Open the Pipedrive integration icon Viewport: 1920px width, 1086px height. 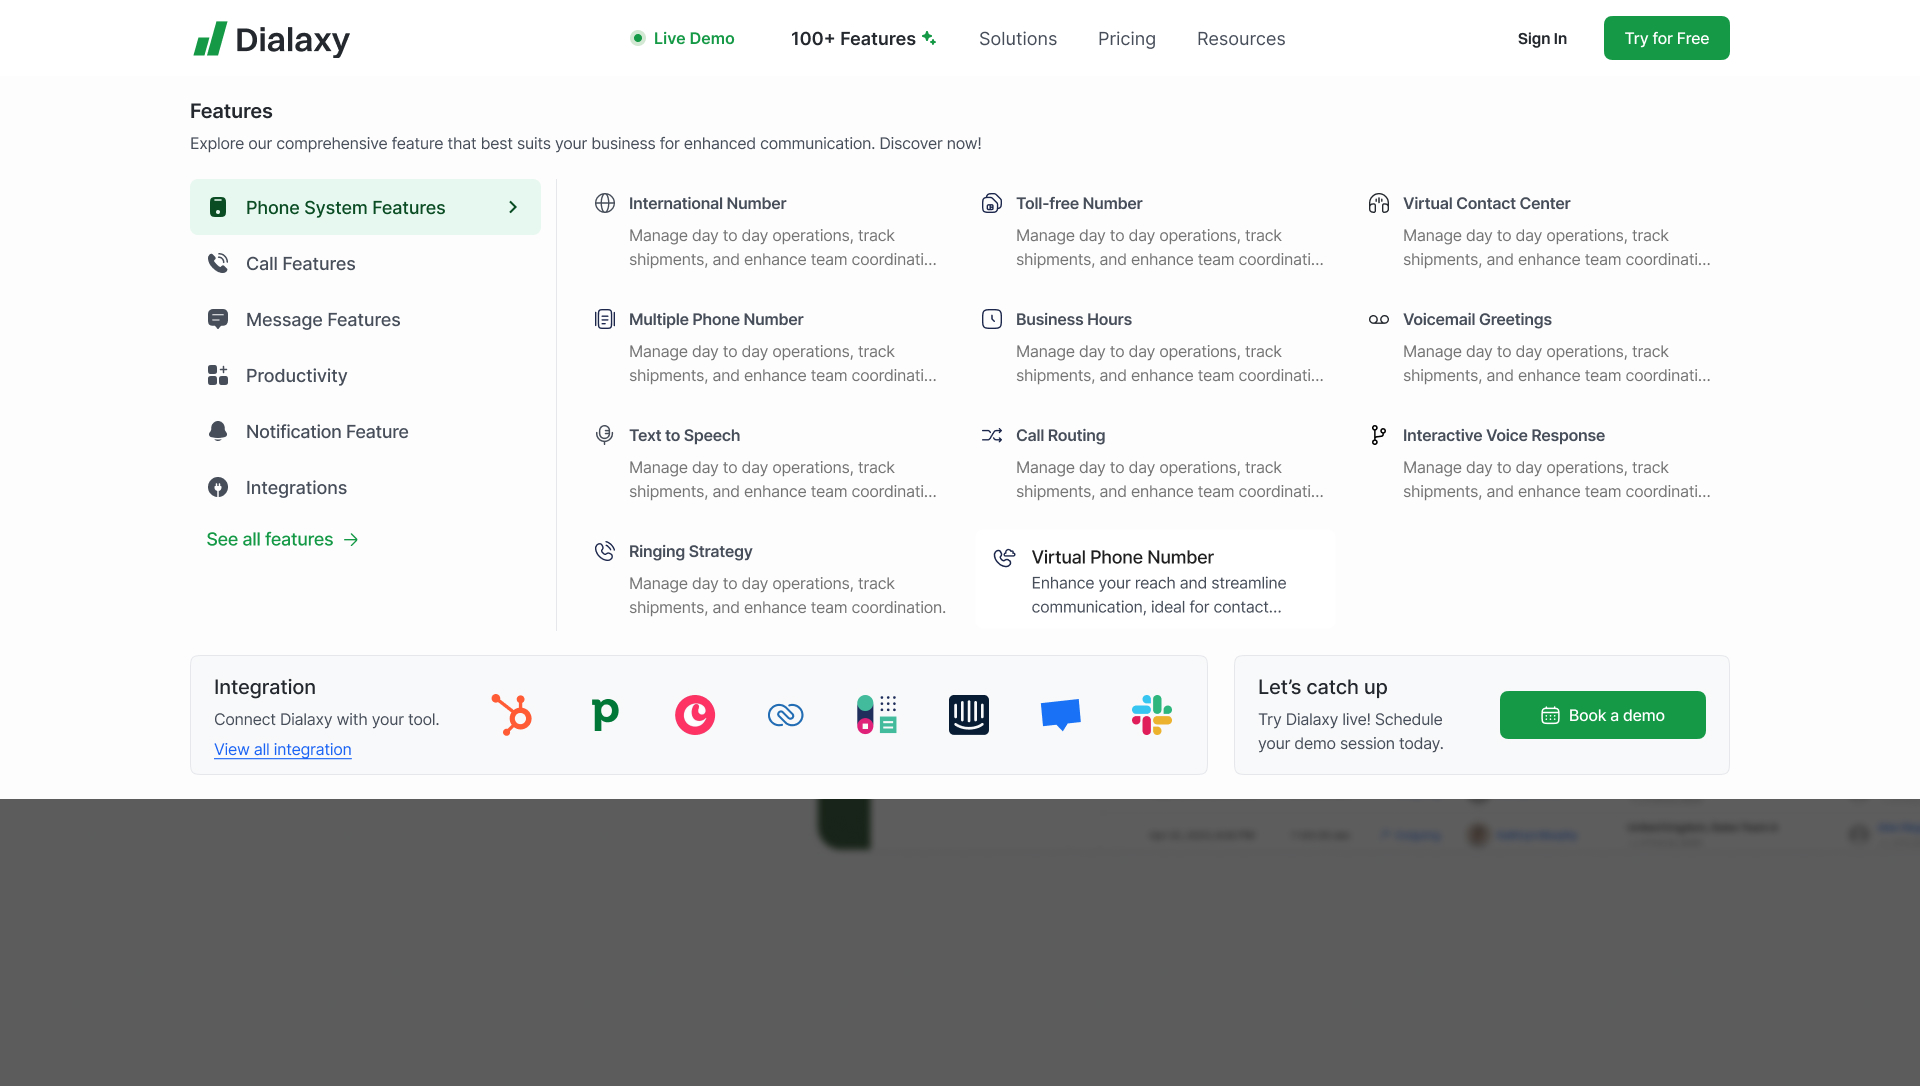(x=605, y=715)
